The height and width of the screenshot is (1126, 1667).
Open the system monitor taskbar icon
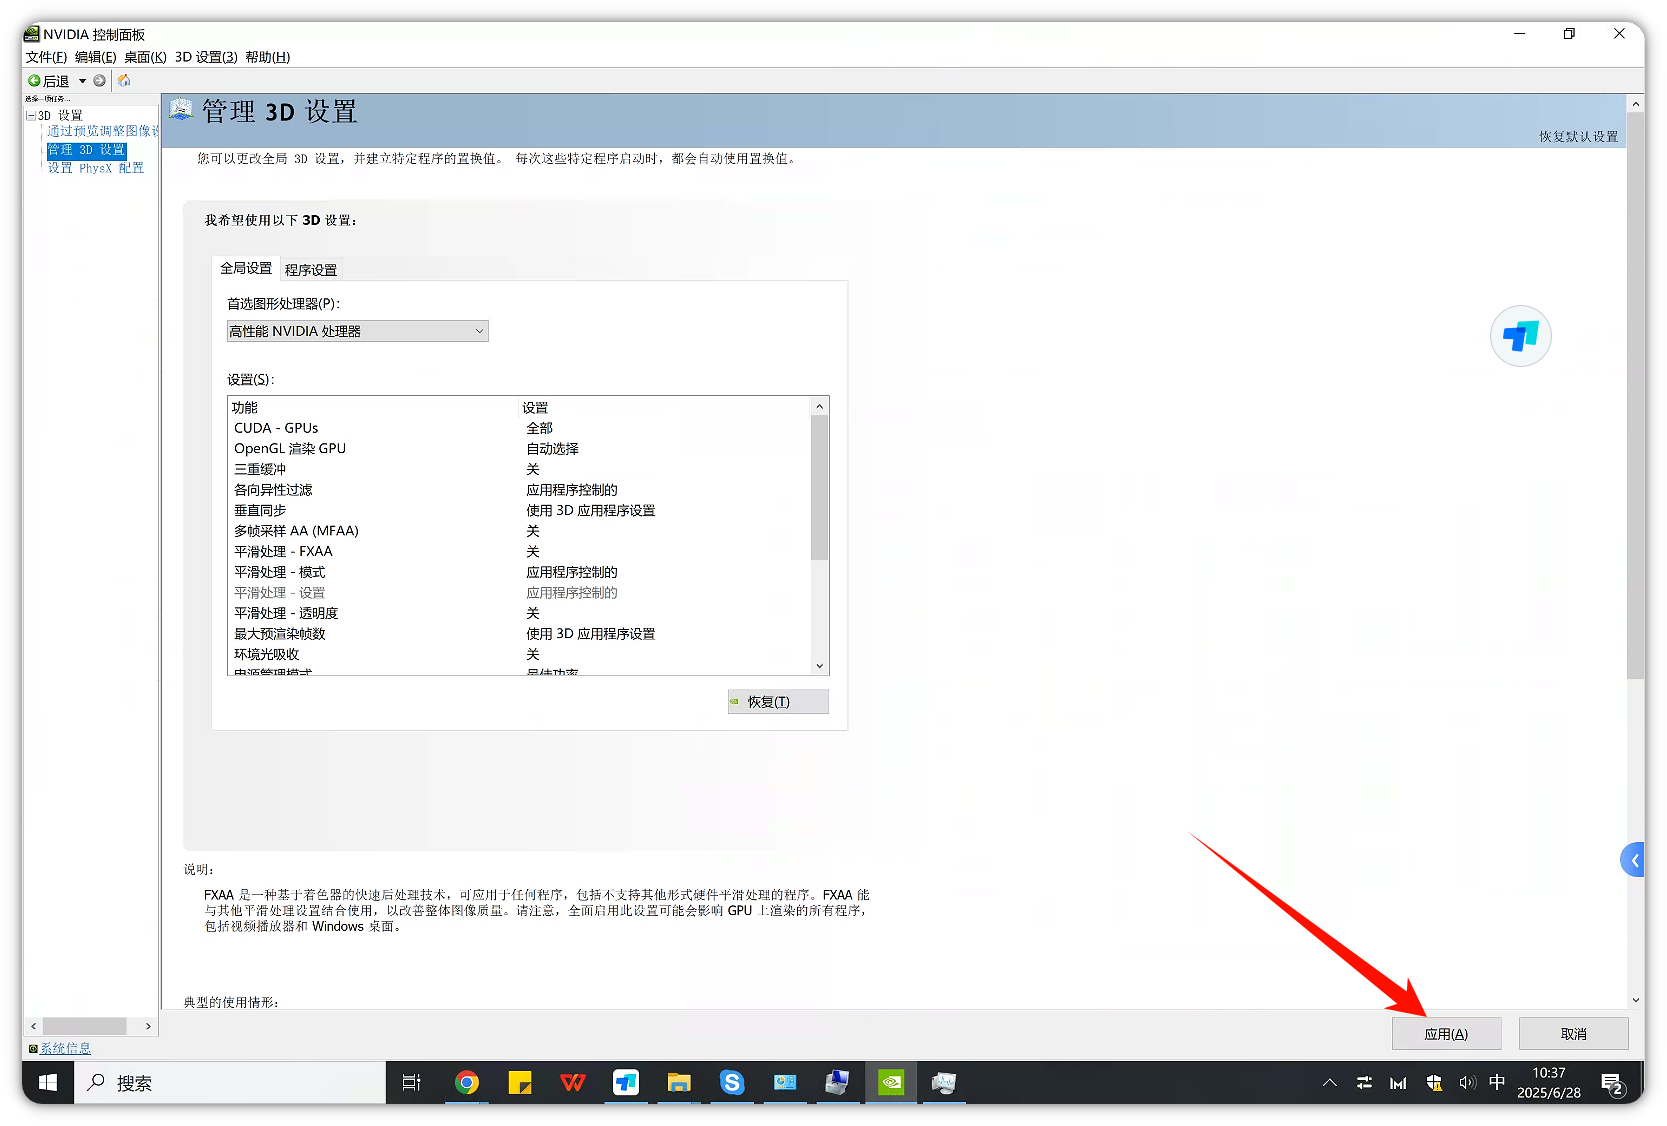(x=944, y=1083)
